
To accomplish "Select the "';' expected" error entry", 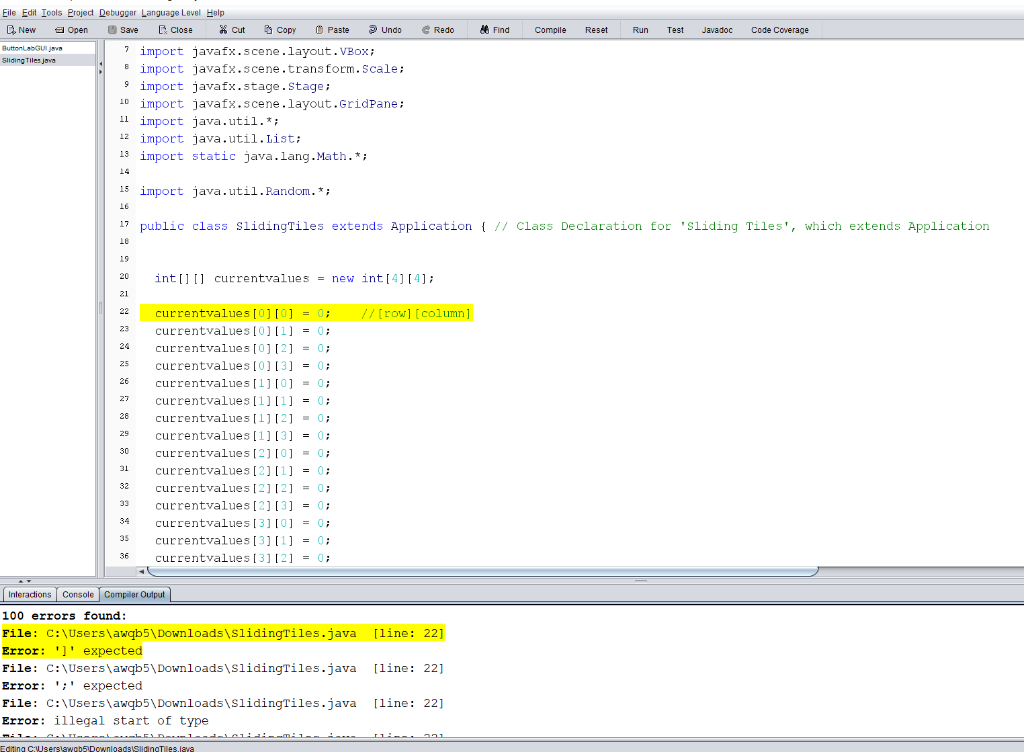I will click(72, 685).
